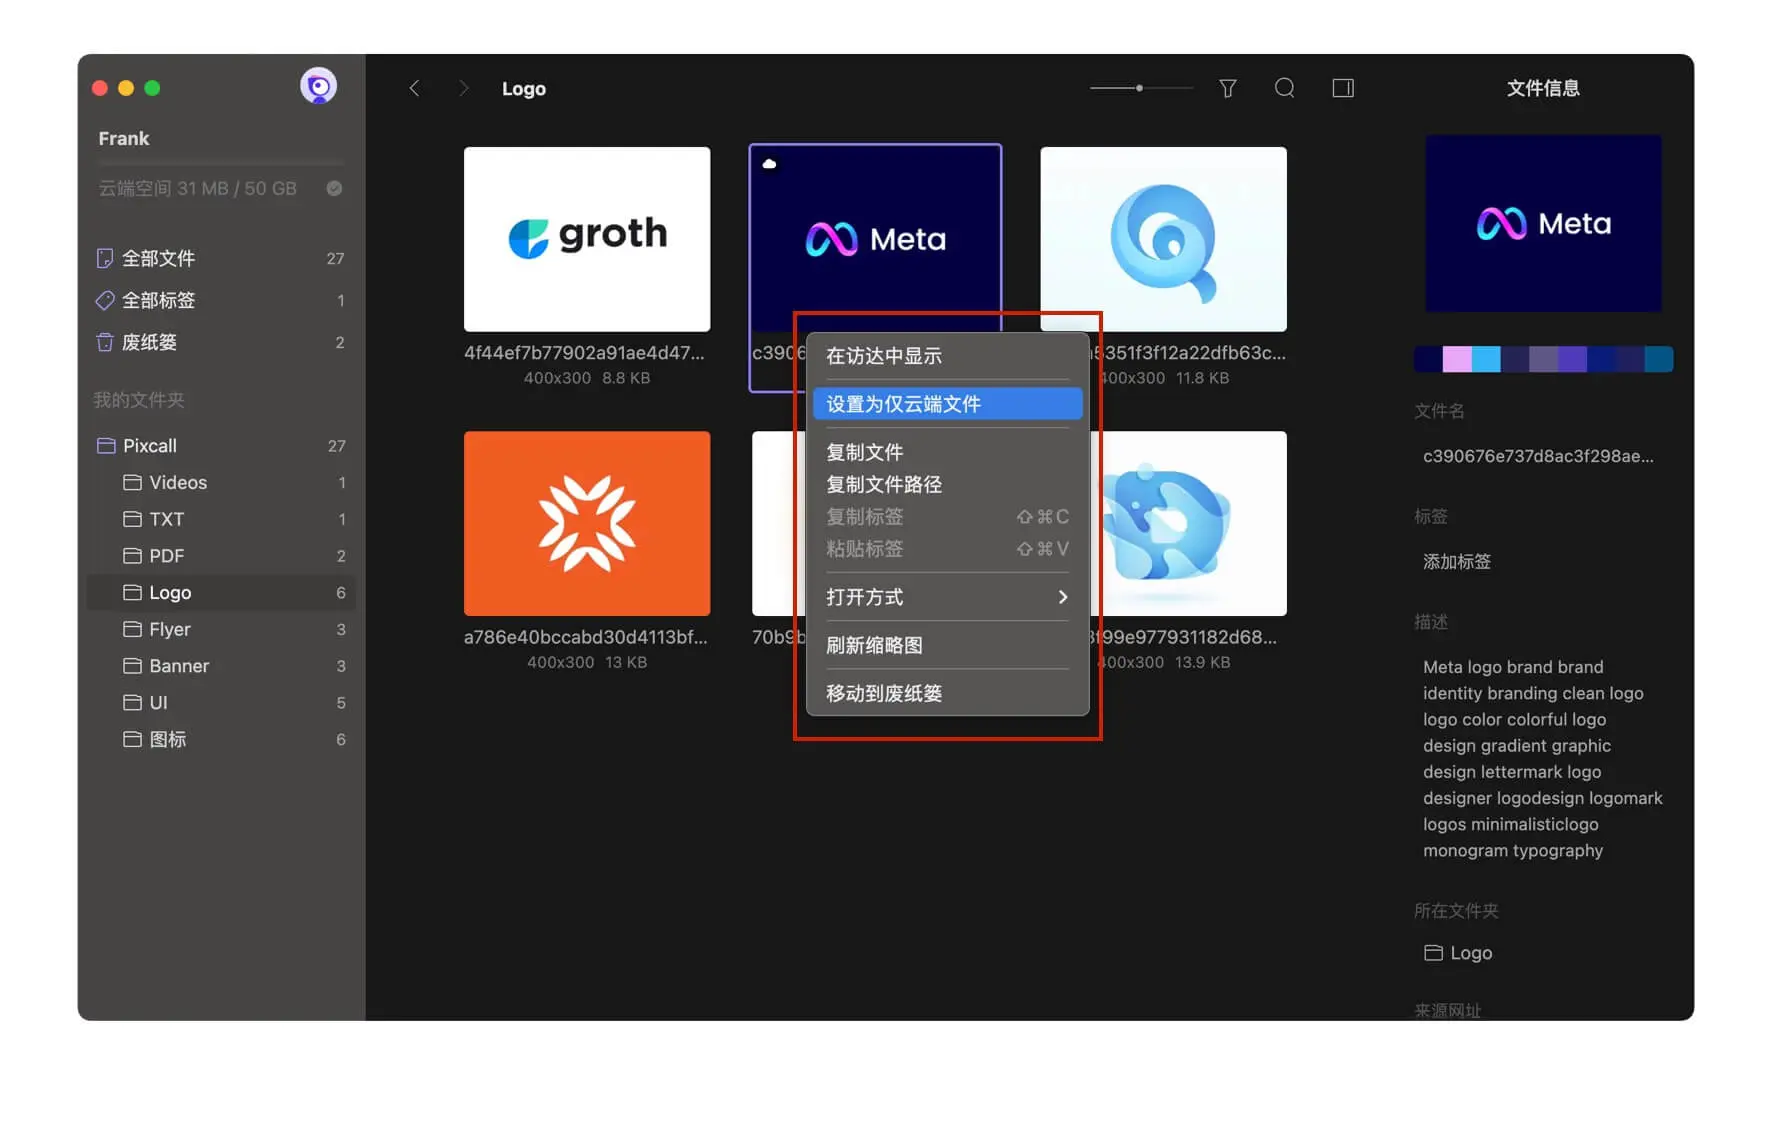Image resolution: width=1772 pixels, height=1122 pixels.
Task: Open the 图标 folder
Action: 220,739
